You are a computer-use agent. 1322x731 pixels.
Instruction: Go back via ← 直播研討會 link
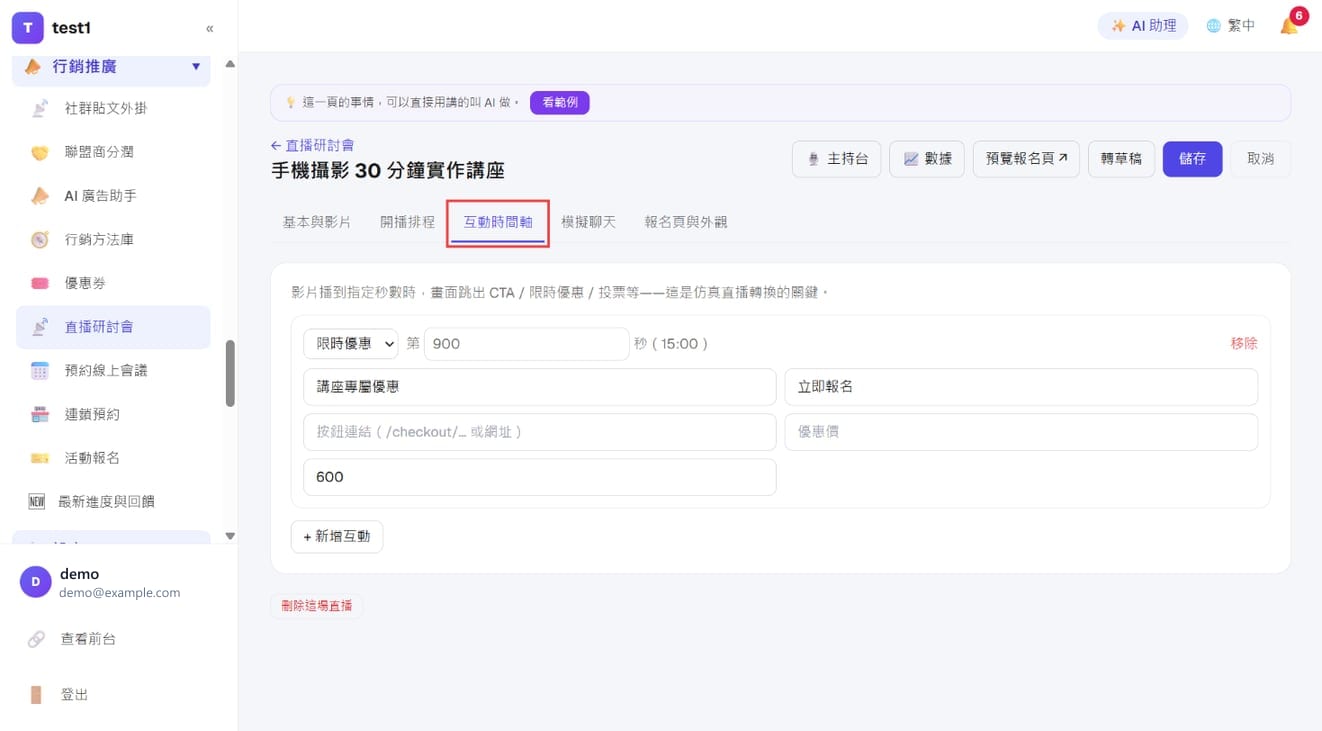click(312, 145)
